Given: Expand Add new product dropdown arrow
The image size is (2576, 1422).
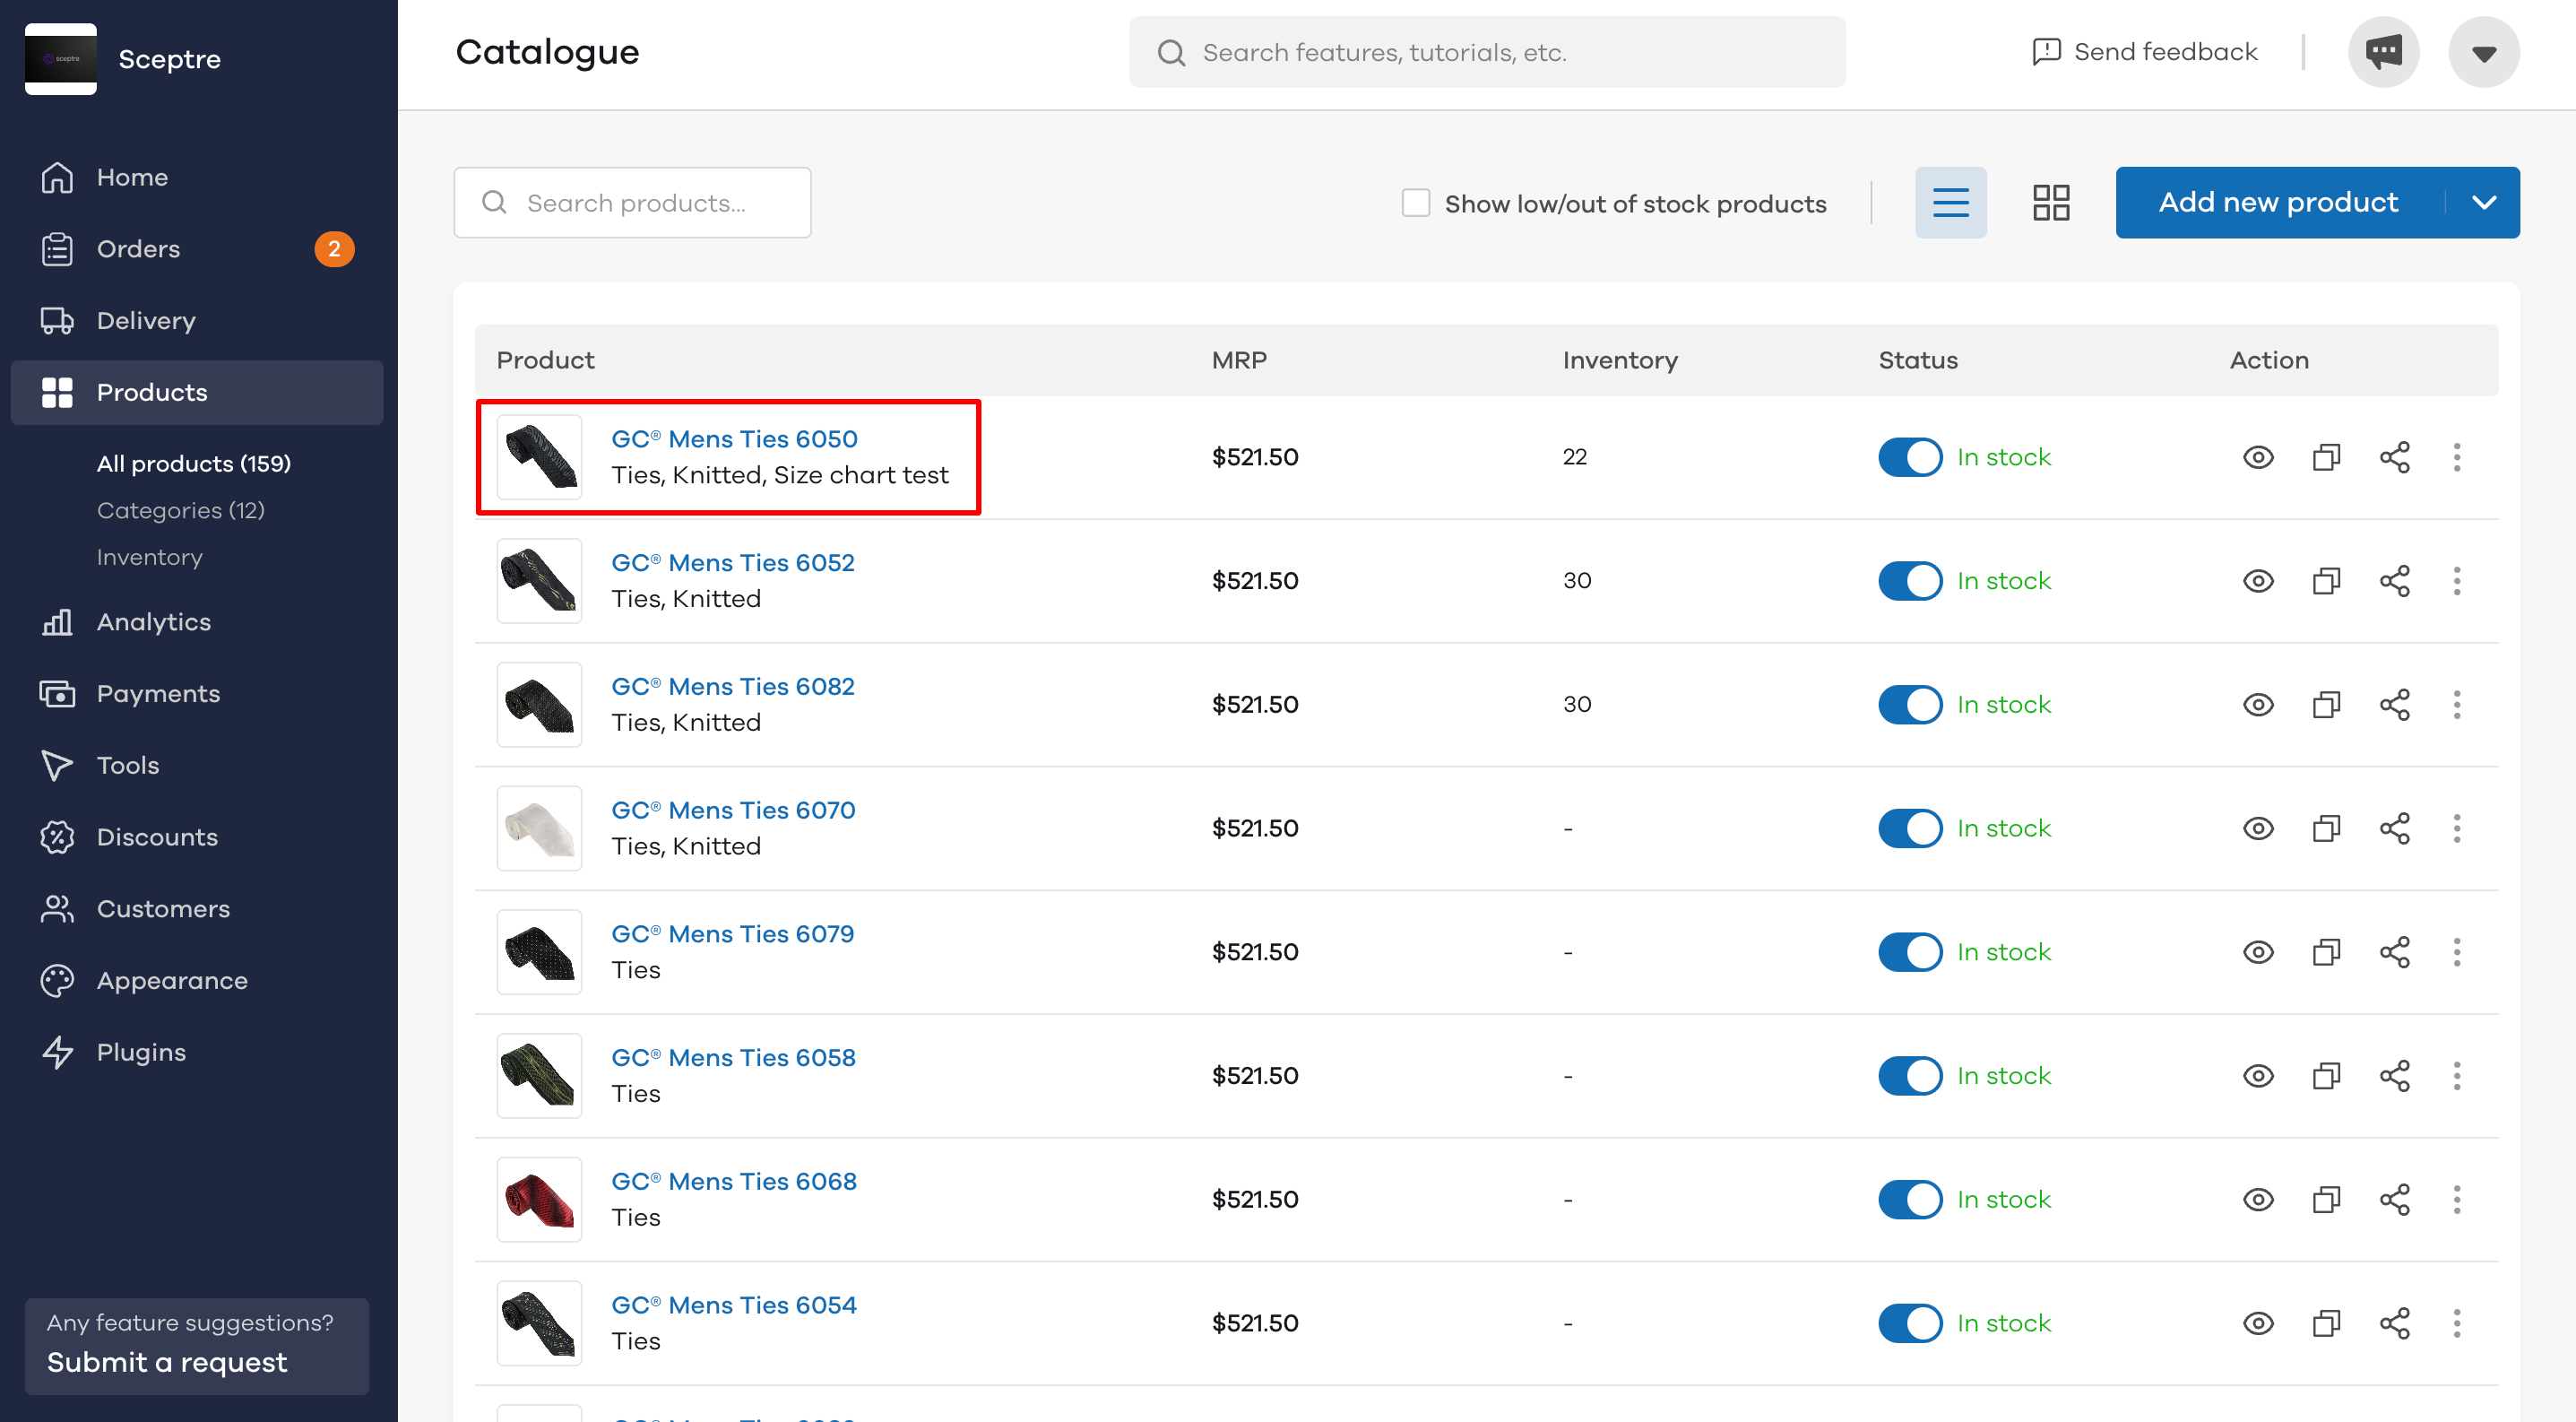Looking at the screenshot, I should [x=2483, y=203].
